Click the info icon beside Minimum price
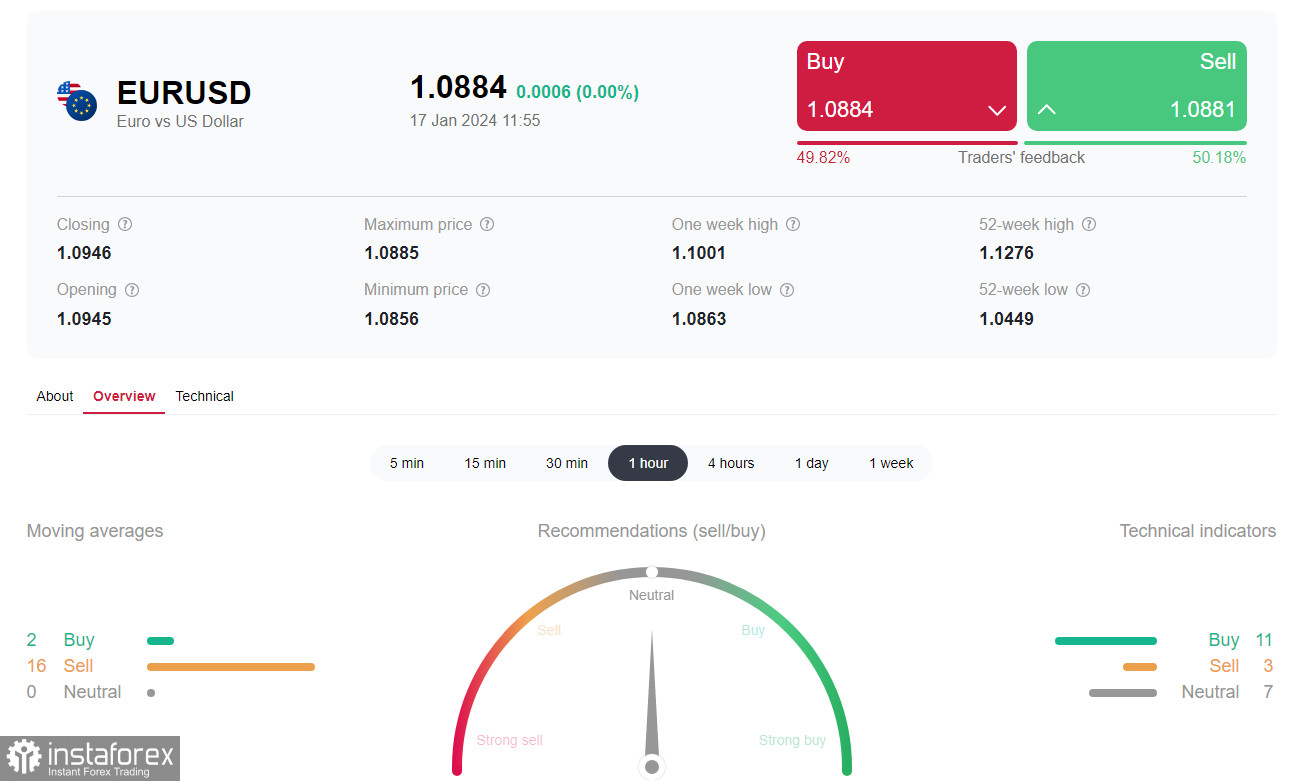Viewport: 1295px width, 781px height. tap(483, 290)
